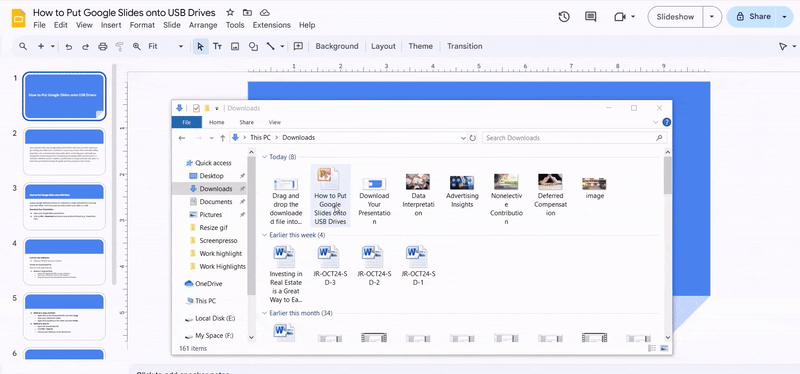Open OneDrive in navigation pane
The image size is (800, 374).
tap(203, 284)
